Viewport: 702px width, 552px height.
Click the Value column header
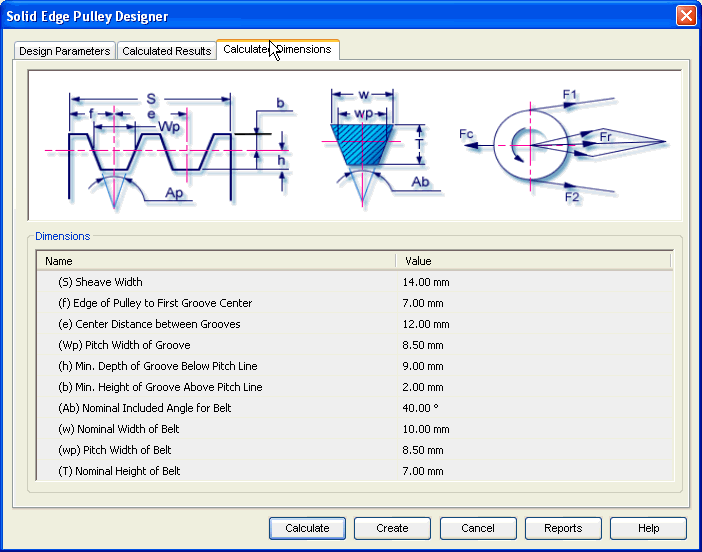[x=533, y=261]
